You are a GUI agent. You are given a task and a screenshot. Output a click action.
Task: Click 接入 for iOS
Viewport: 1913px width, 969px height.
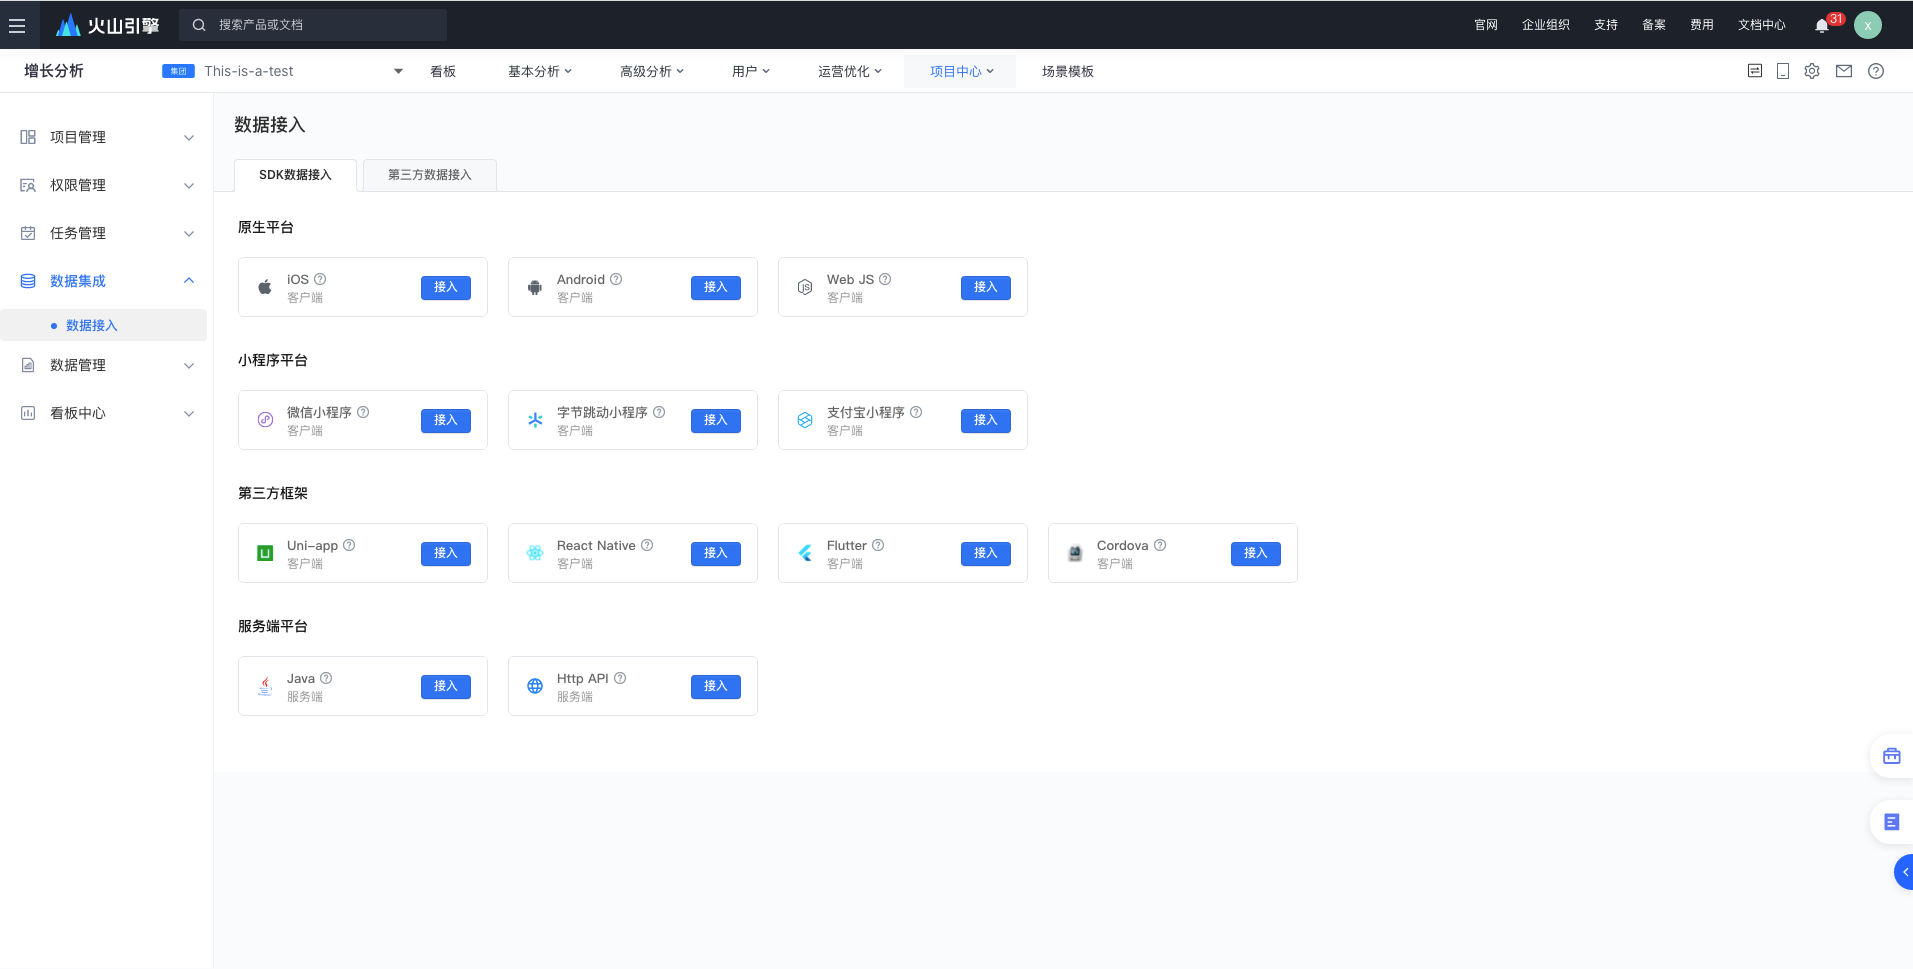(446, 287)
